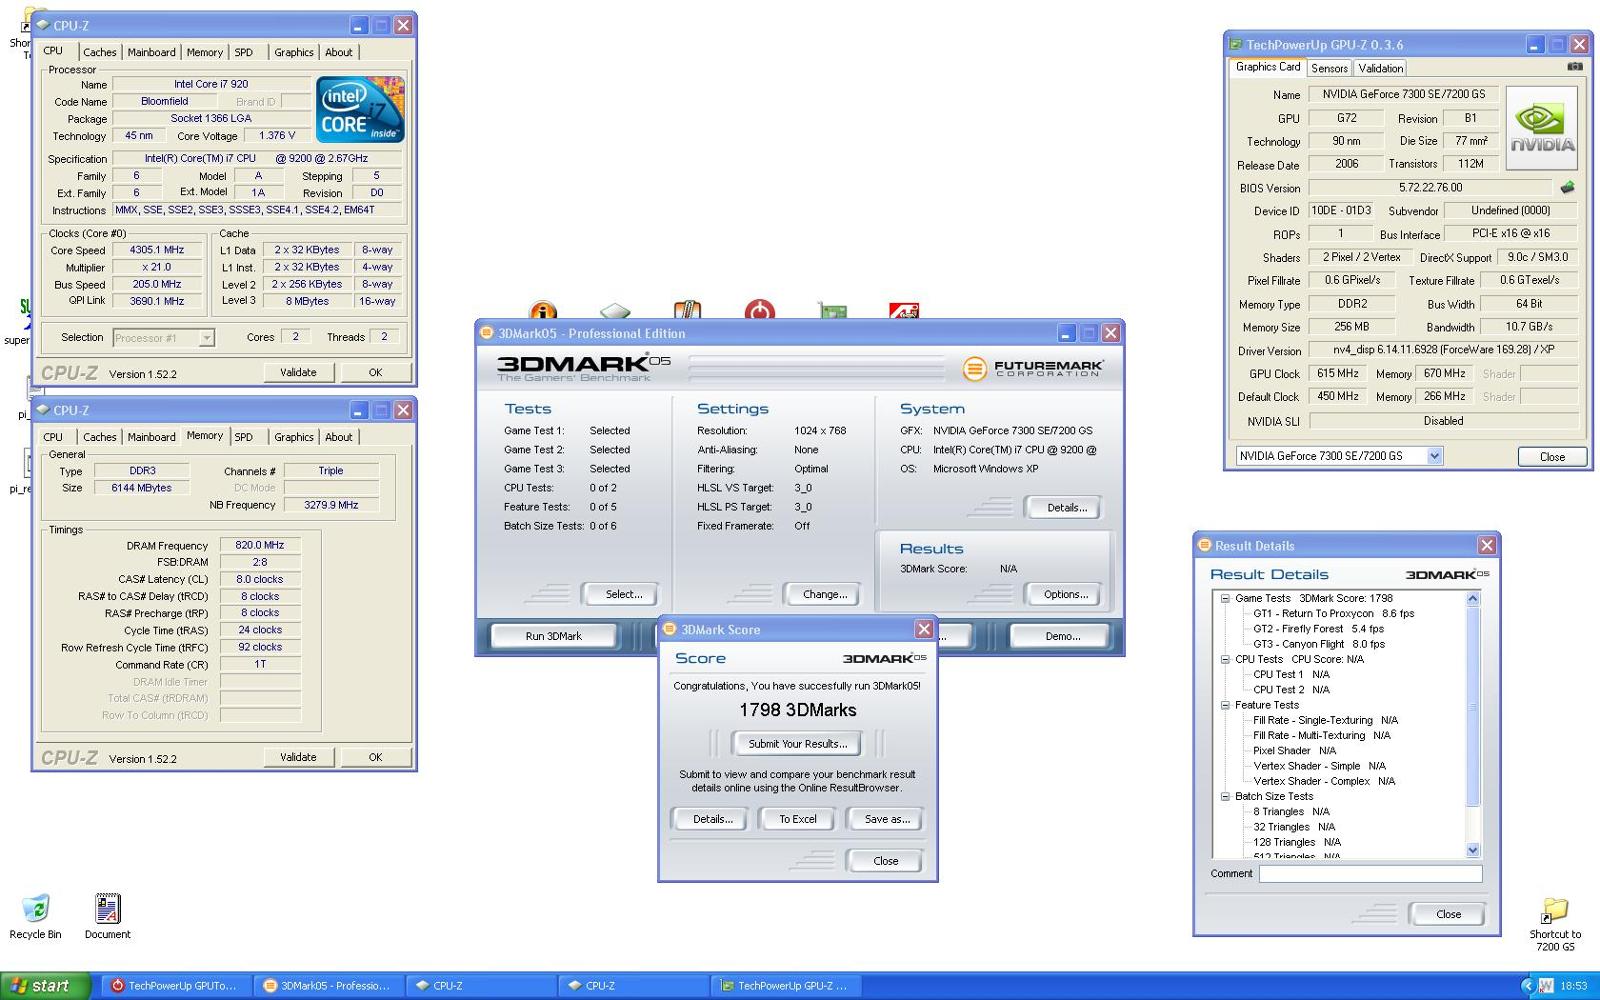The width and height of the screenshot is (1600, 1000).
Task: Click the Close button in GPU-Z
Action: [x=1552, y=456]
